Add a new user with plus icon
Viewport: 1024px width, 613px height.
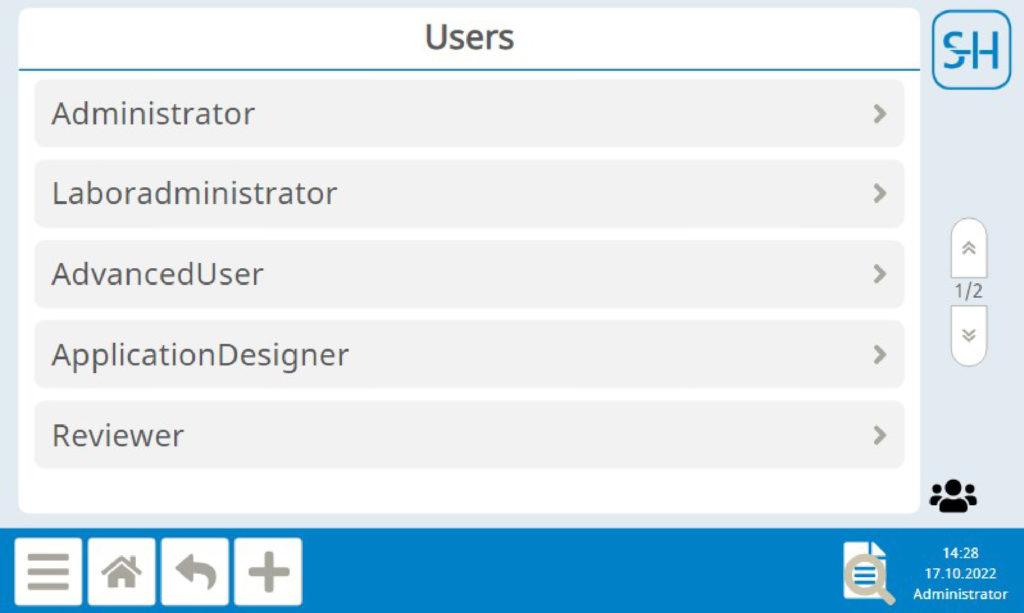coord(268,571)
